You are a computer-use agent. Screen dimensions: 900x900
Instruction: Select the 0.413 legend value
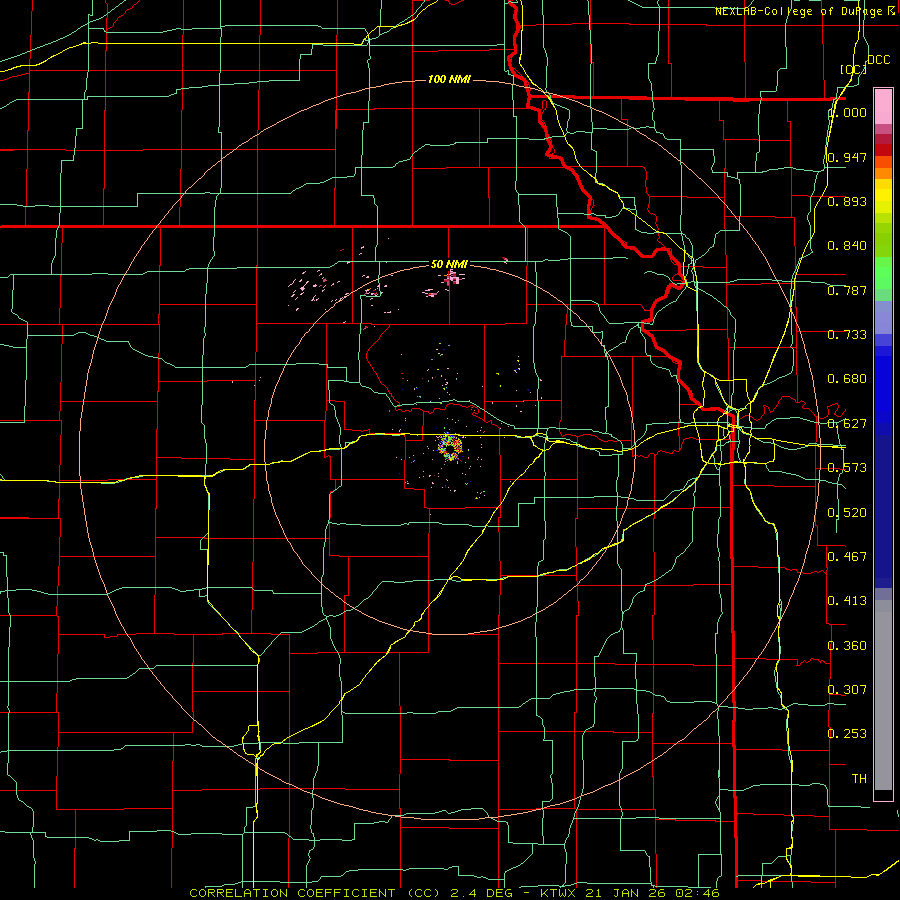pyautogui.click(x=847, y=601)
